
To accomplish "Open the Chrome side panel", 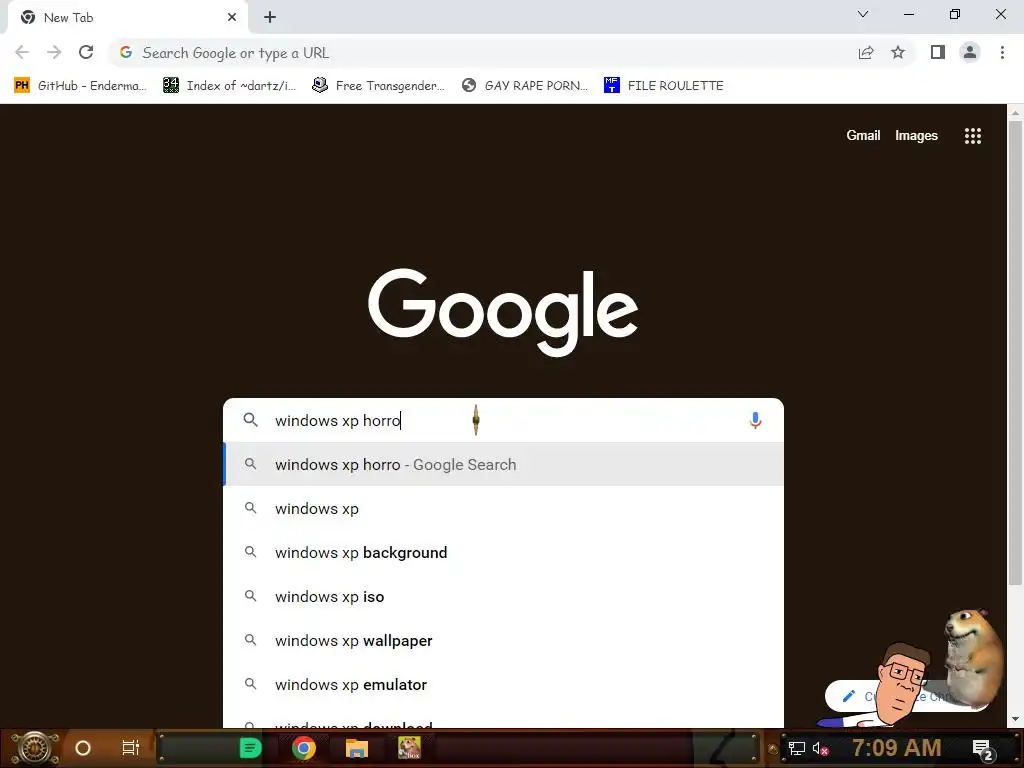I will coord(938,52).
